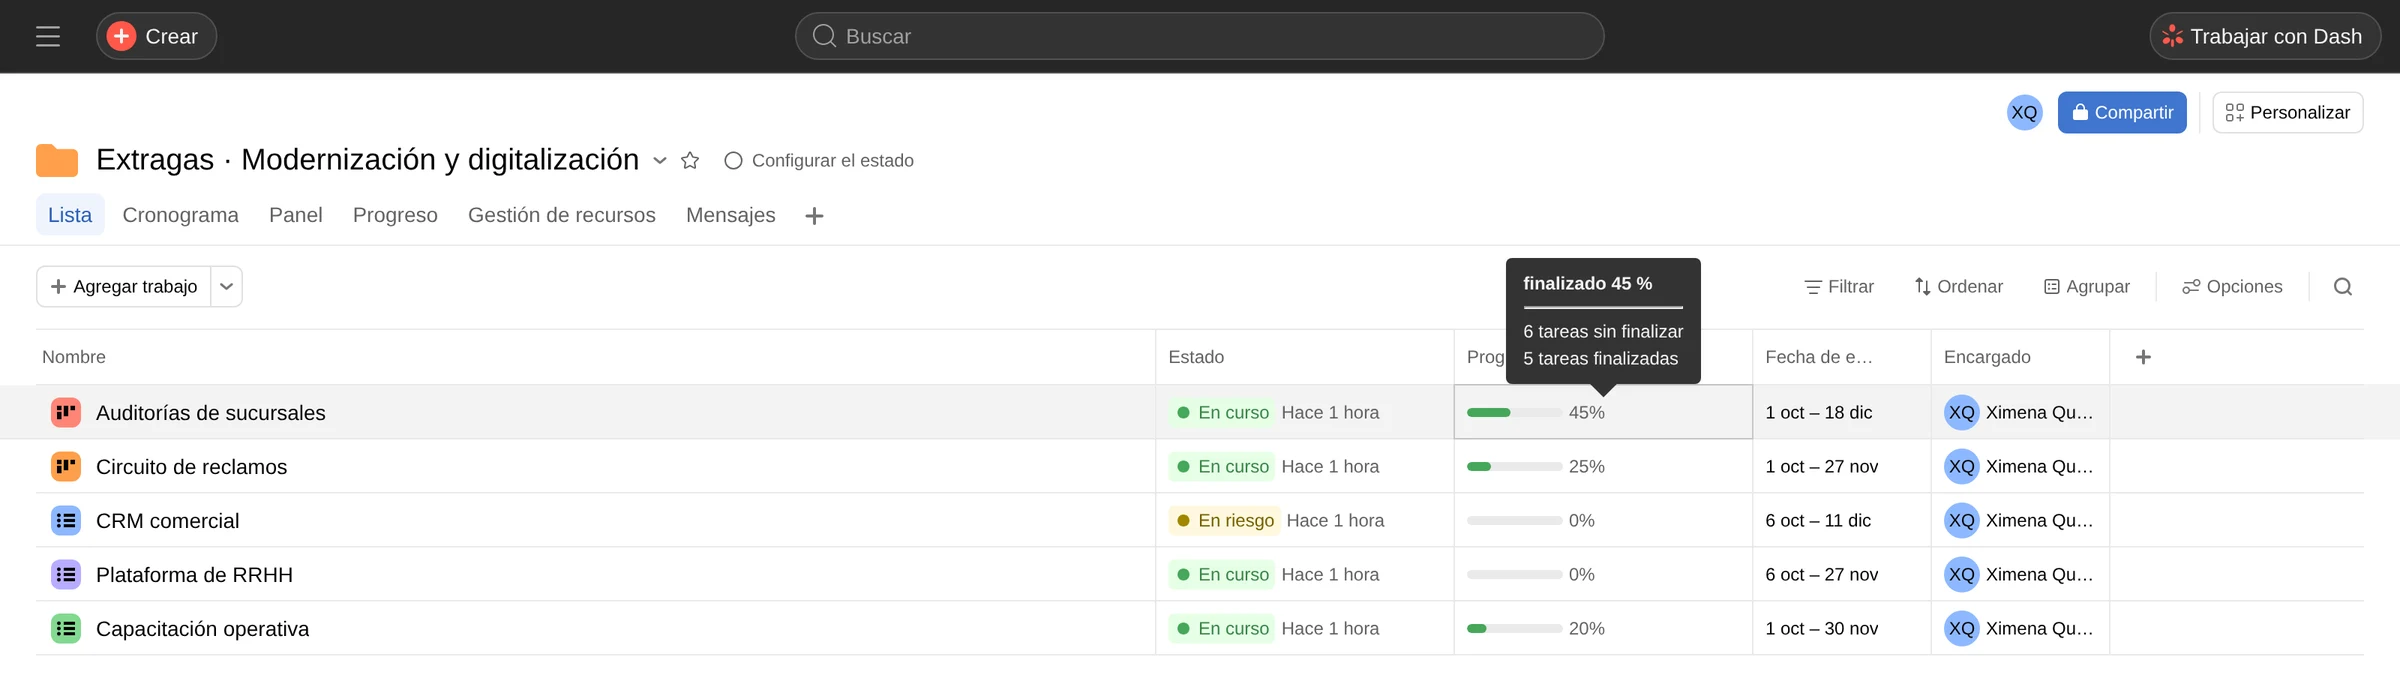
Task: Open the Filtrar options
Action: coord(1839,287)
